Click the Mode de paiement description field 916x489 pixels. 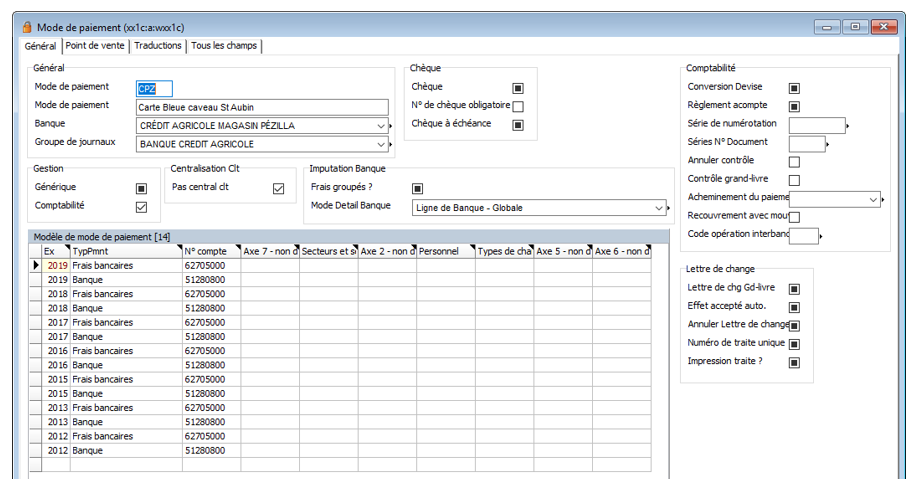pyautogui.click(x=261, y=108)
